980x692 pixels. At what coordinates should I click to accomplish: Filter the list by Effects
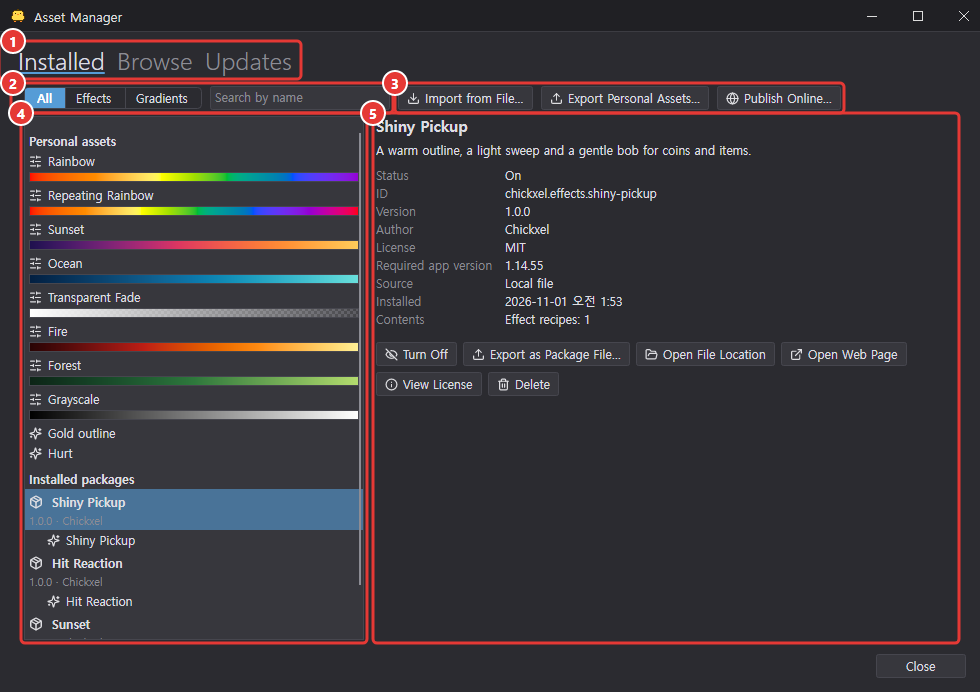94,98
